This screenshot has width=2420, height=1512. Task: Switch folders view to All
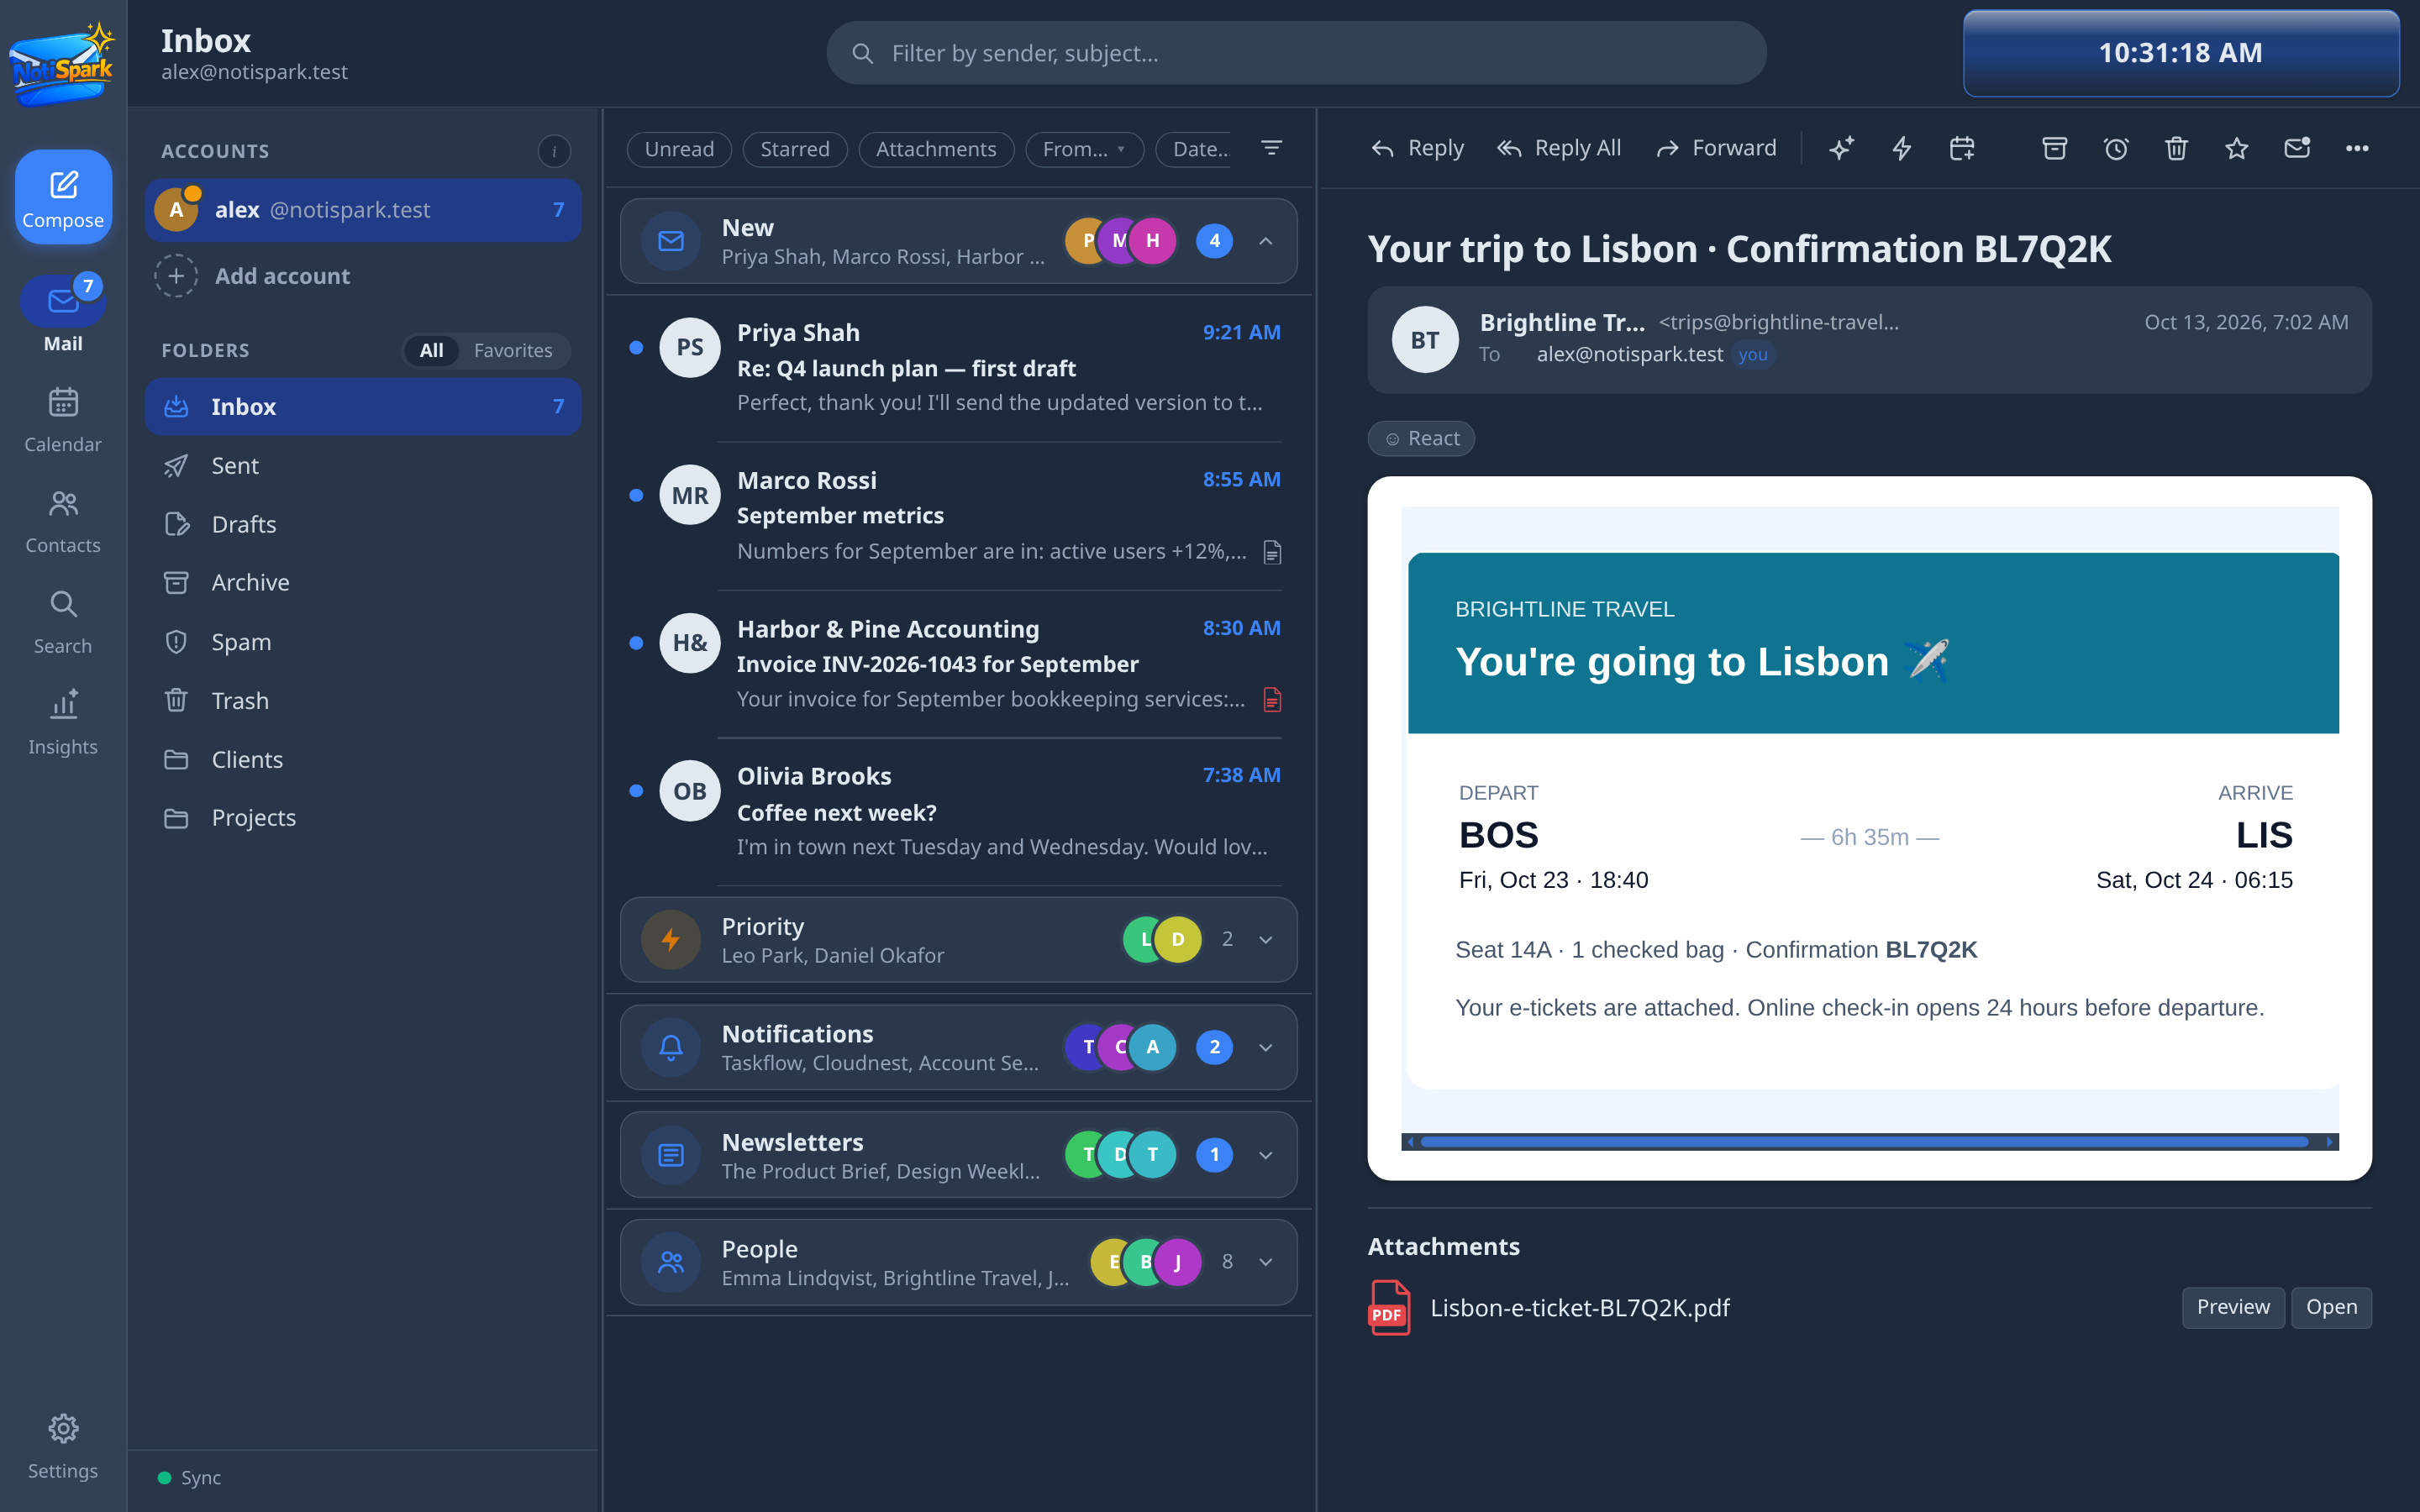point(431,350)
